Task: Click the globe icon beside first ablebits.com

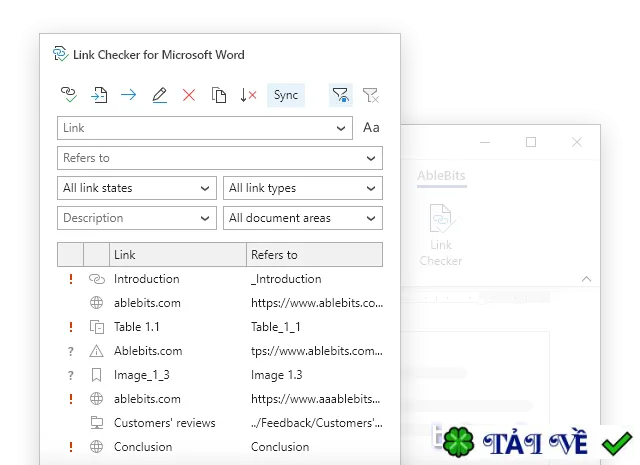Action: click(96, 303)
